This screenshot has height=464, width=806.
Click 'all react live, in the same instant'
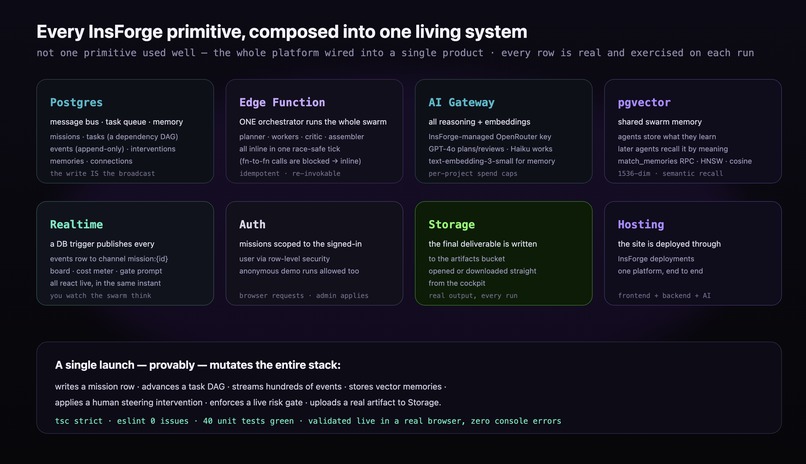pos(105,284)
